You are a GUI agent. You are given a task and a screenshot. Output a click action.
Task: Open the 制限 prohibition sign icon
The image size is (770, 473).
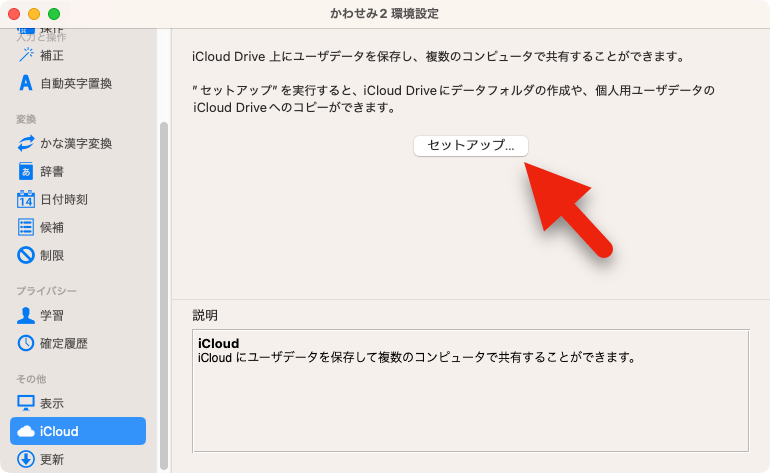tap(26, 255)
